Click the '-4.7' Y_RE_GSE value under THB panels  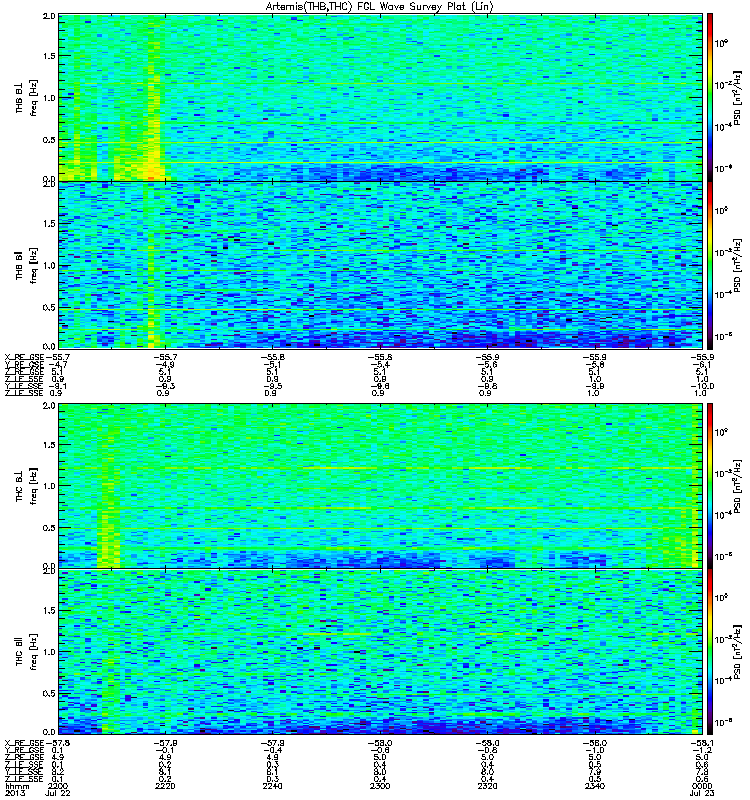coord(58,365)
